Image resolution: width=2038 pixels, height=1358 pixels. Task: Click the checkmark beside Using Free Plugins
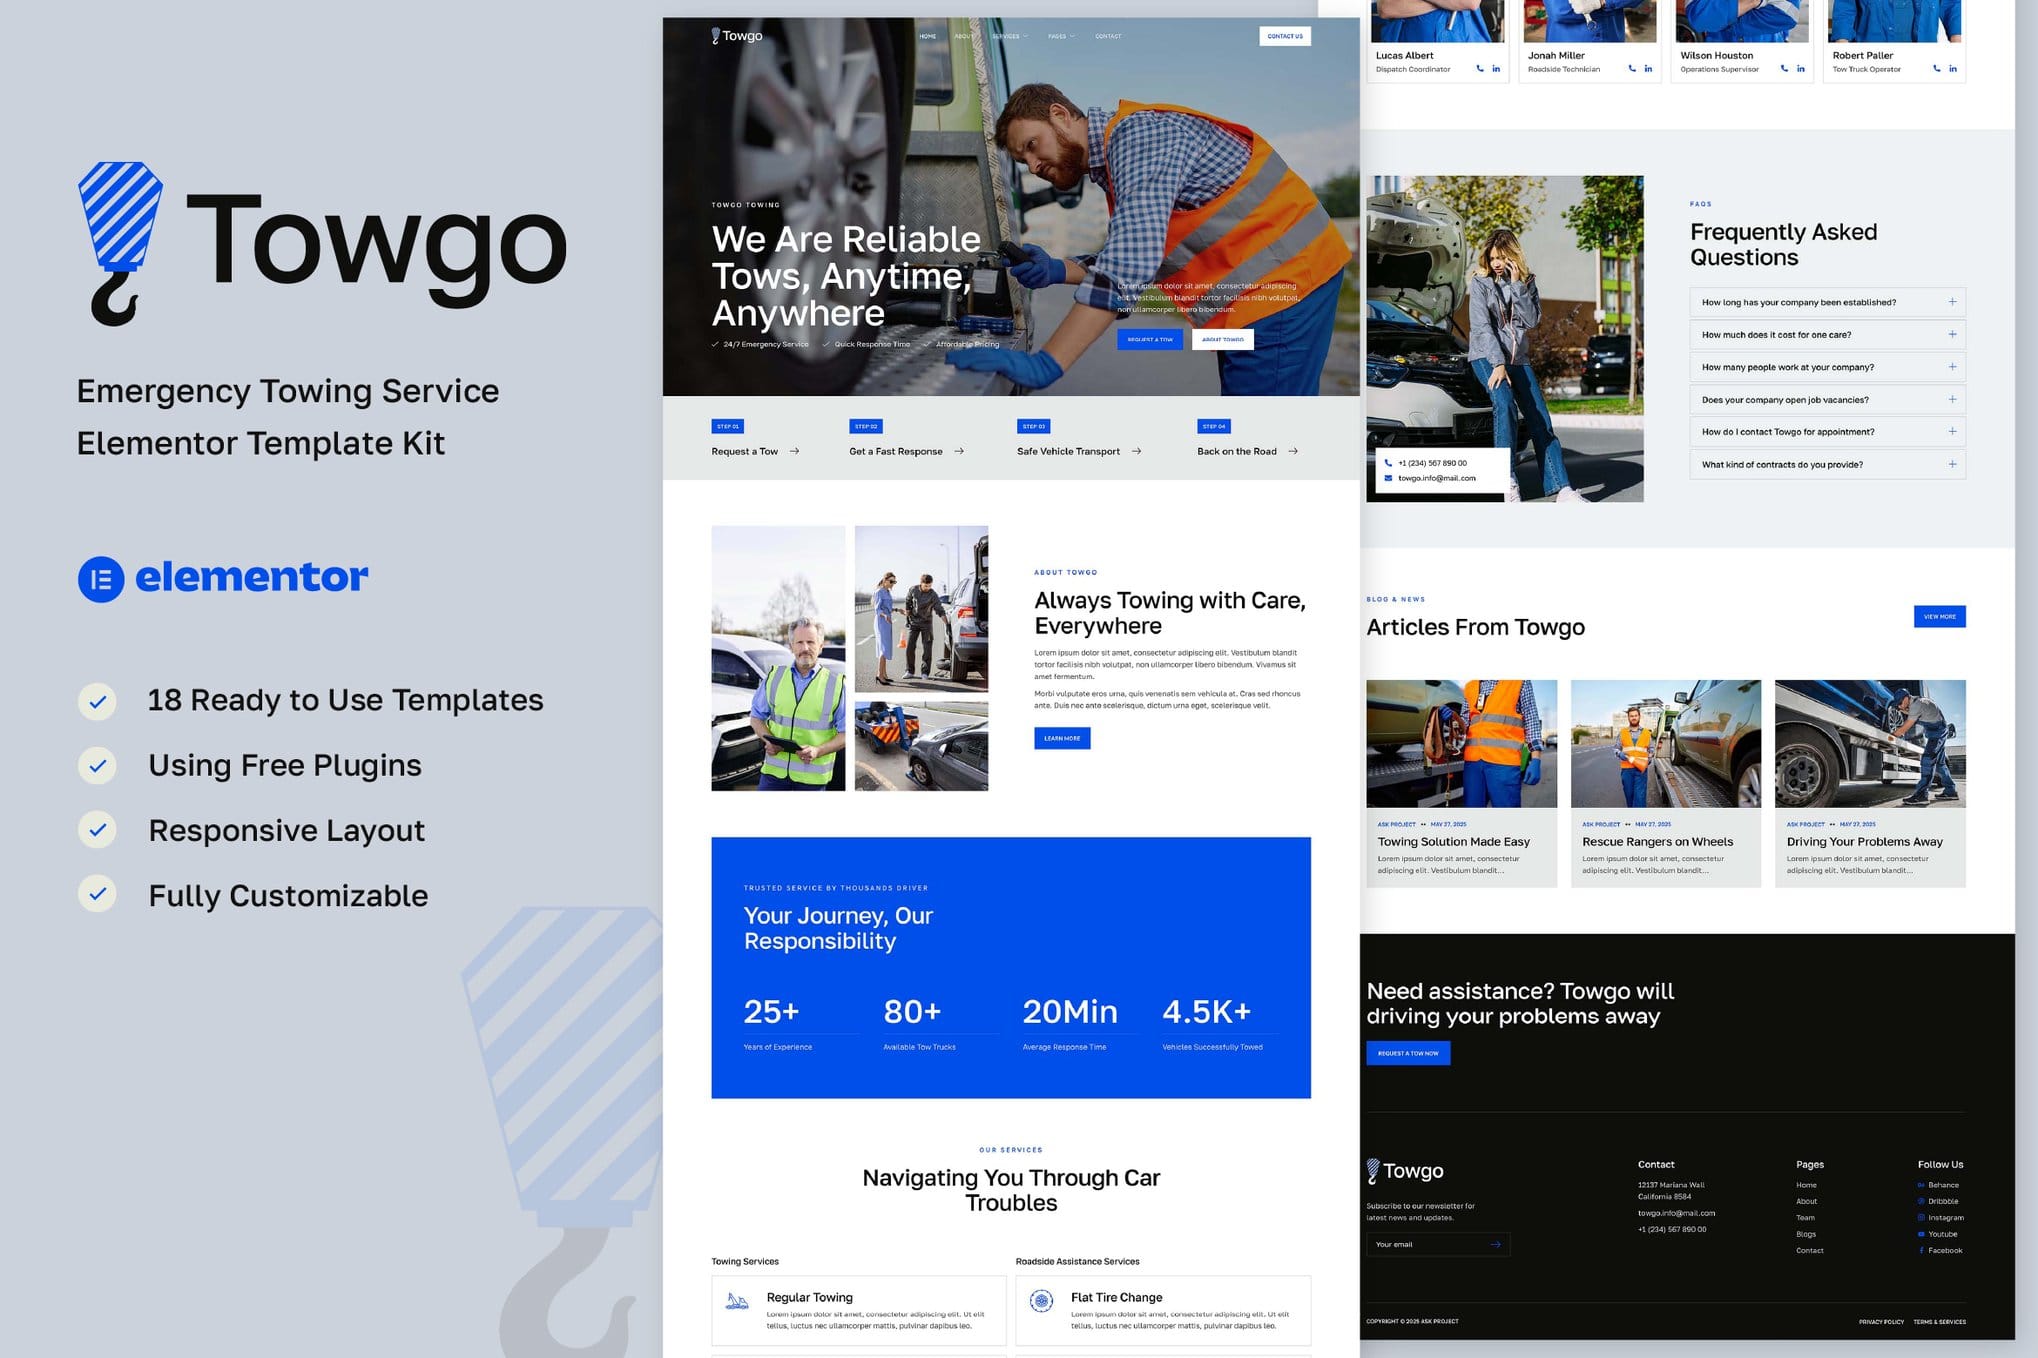point(98,767)
